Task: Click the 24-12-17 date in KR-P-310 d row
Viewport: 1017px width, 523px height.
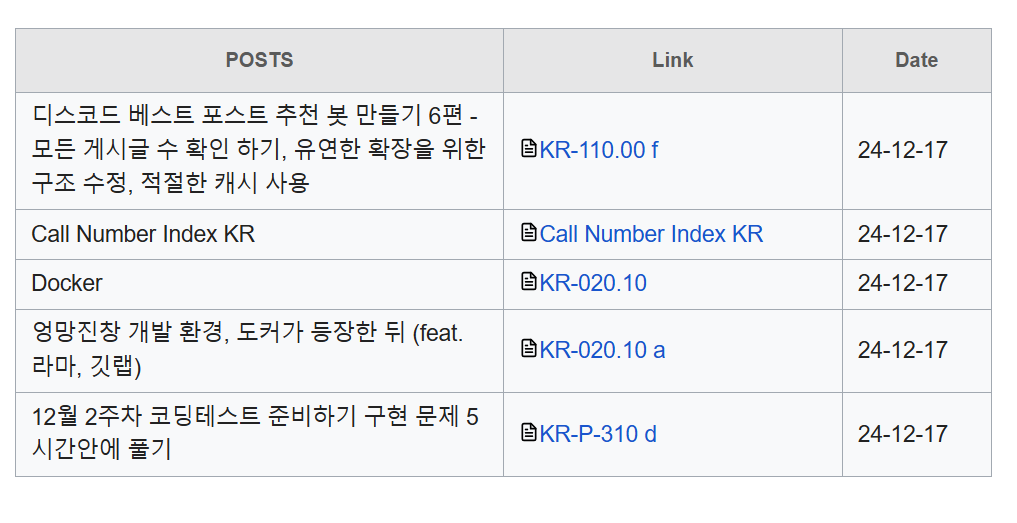Action: click(x=902, y=434)
